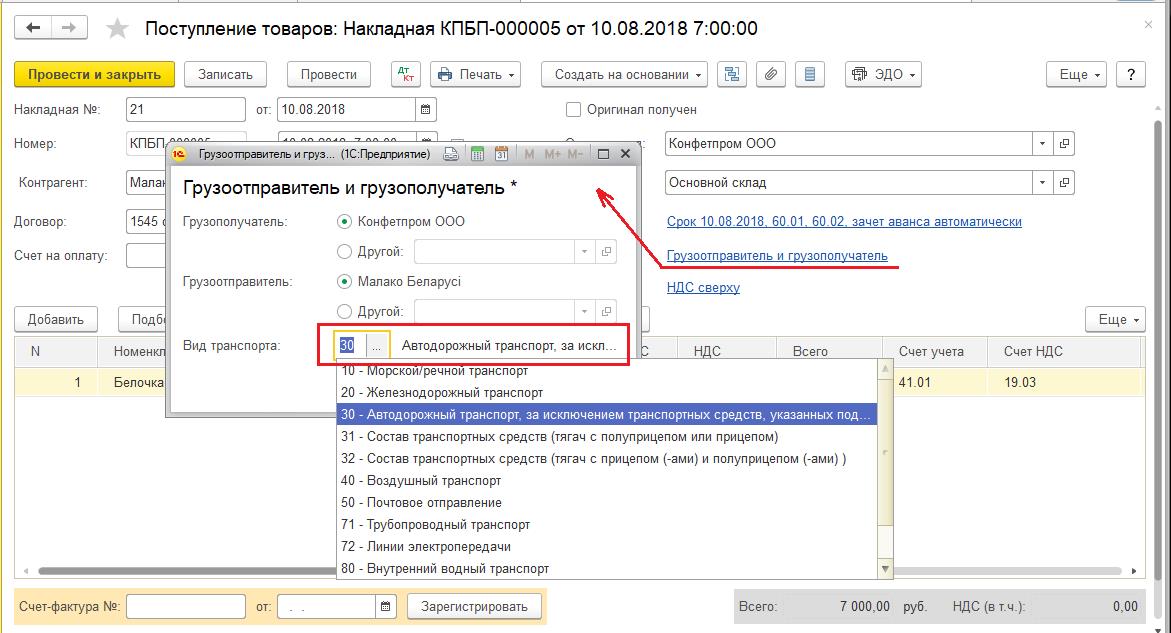The image size is (1171, 633).
Task: Click M- memory button in dialog title
Action: (x=574, y=154)
